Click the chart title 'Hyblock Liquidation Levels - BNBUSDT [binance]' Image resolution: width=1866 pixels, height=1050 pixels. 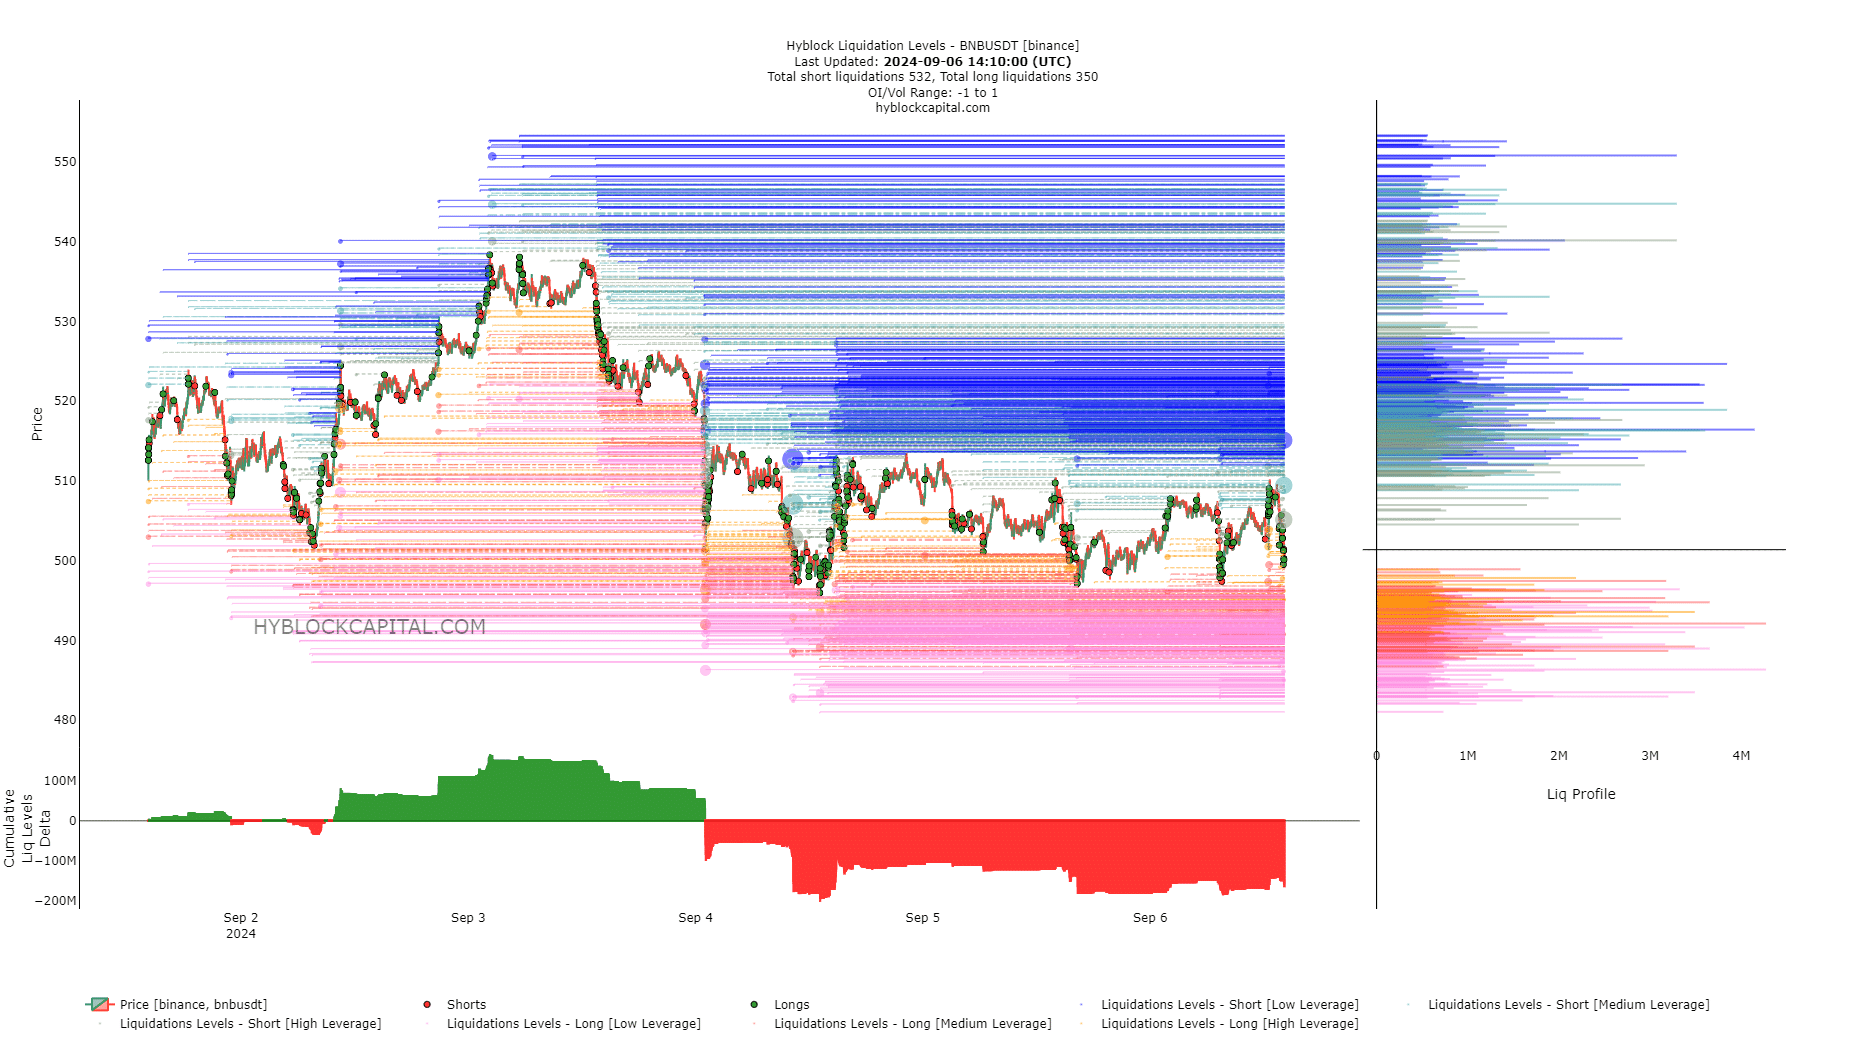tap(932, 45)
